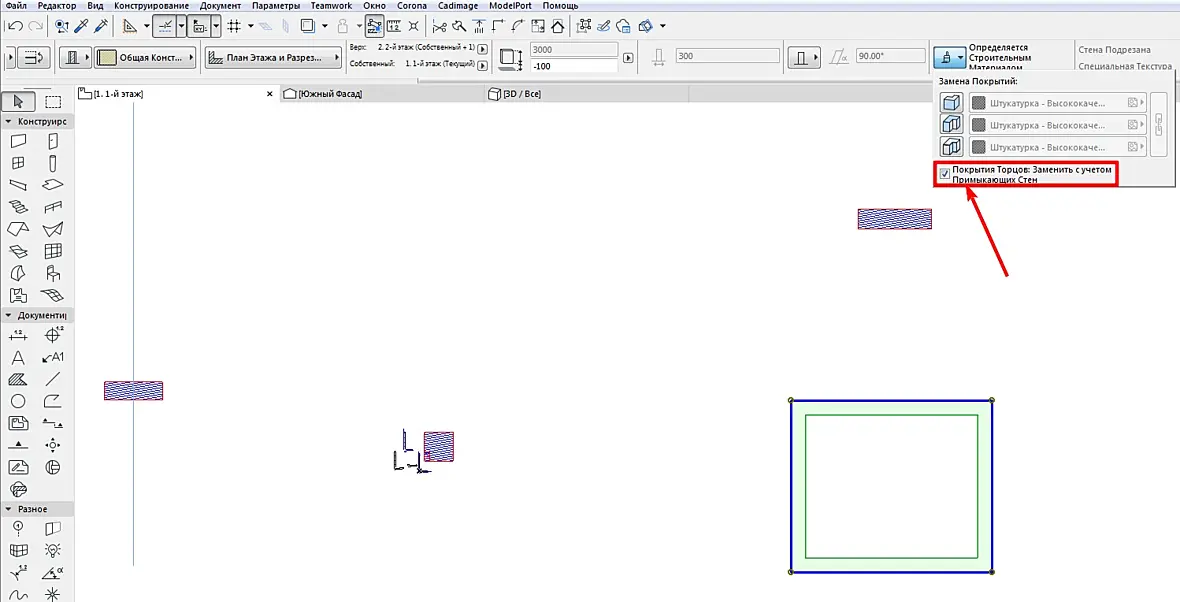Activate the Lamp tool
This screenshot has width=1180, height=602.
[x=53, y=550]
